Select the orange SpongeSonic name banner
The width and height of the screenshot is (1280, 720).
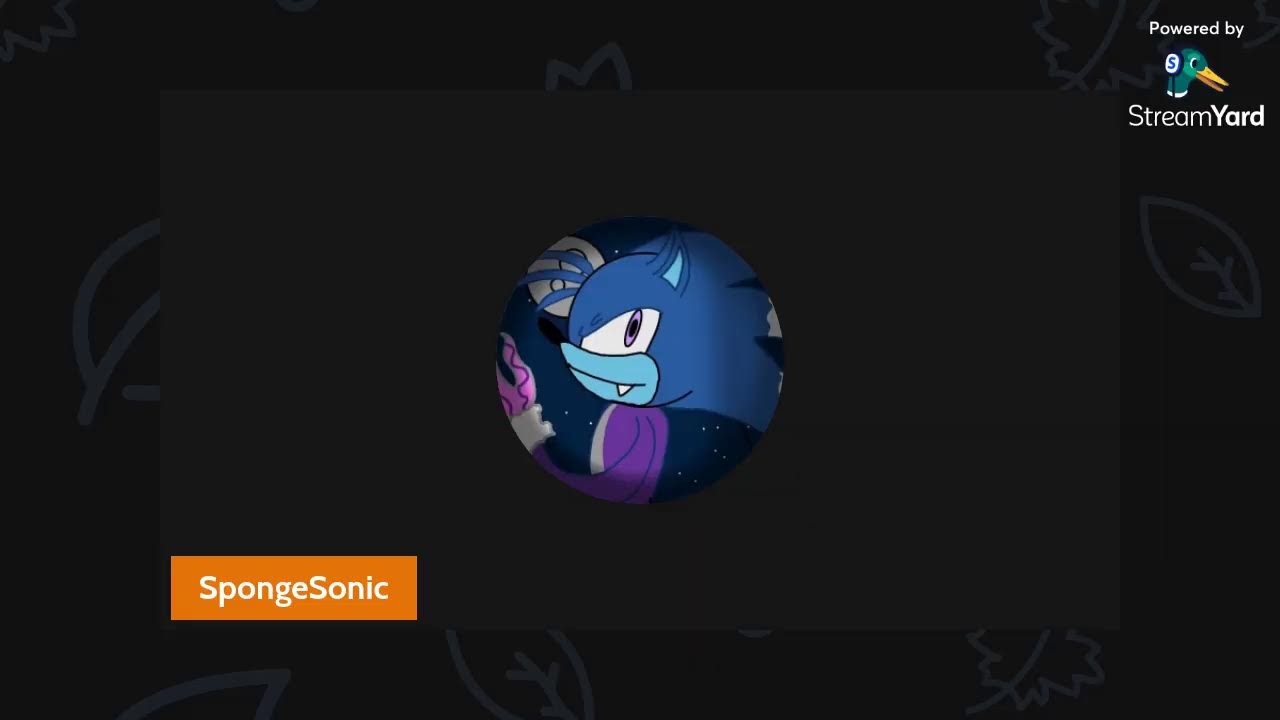pyautogui.click(x=294, y=588)
